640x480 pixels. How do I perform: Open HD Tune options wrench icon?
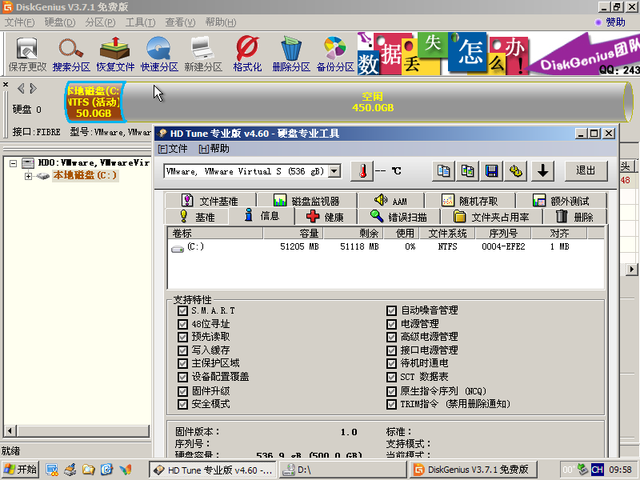[x=516, y=171]
